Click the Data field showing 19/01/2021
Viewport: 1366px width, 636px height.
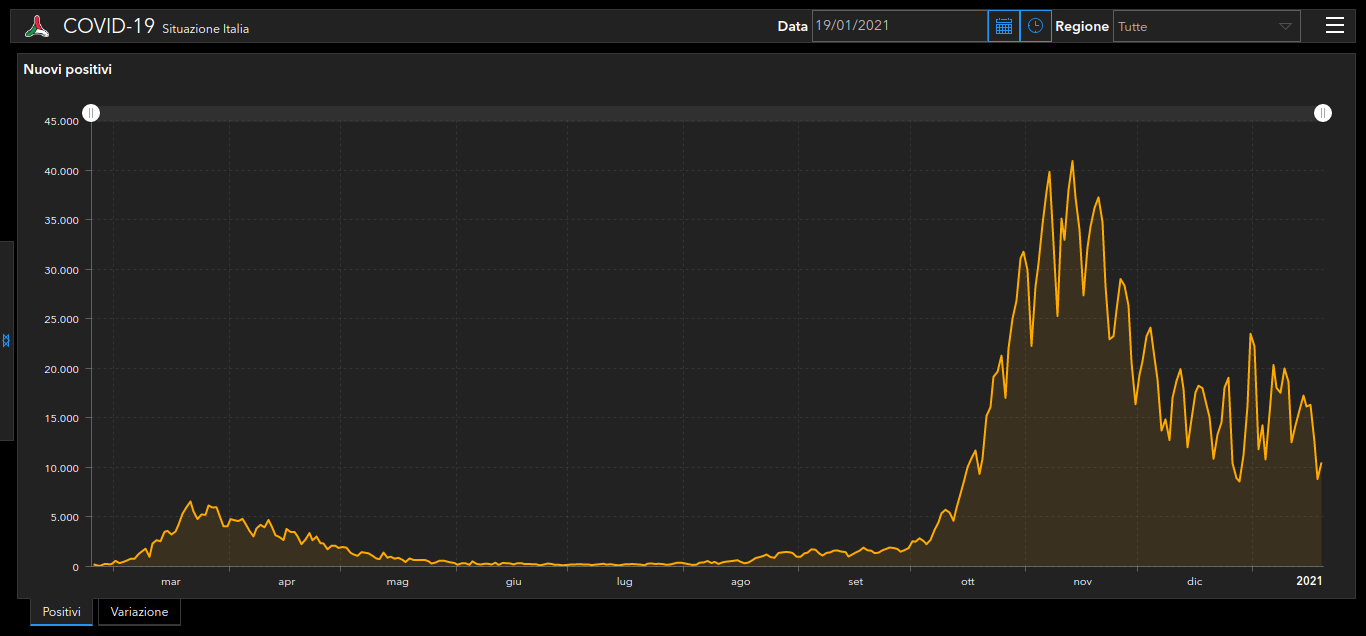(x=899, y=26)
